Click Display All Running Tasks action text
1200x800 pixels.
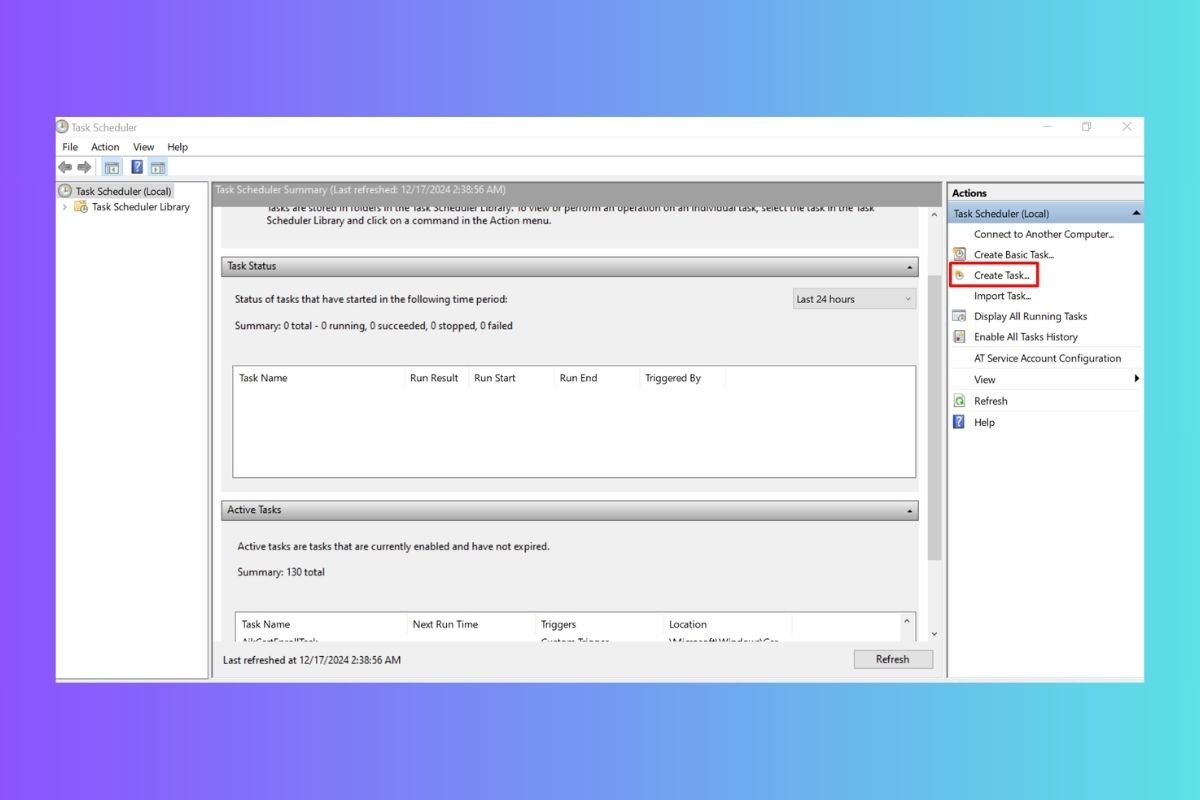1031,316
